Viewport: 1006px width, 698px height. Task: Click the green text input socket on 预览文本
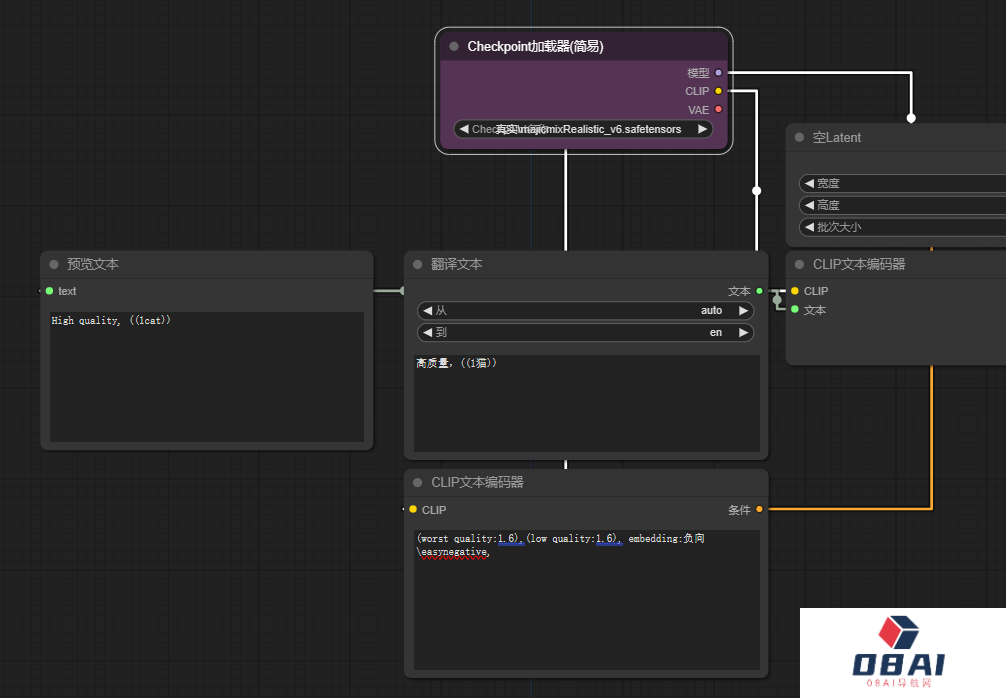(x=49, y=291)
